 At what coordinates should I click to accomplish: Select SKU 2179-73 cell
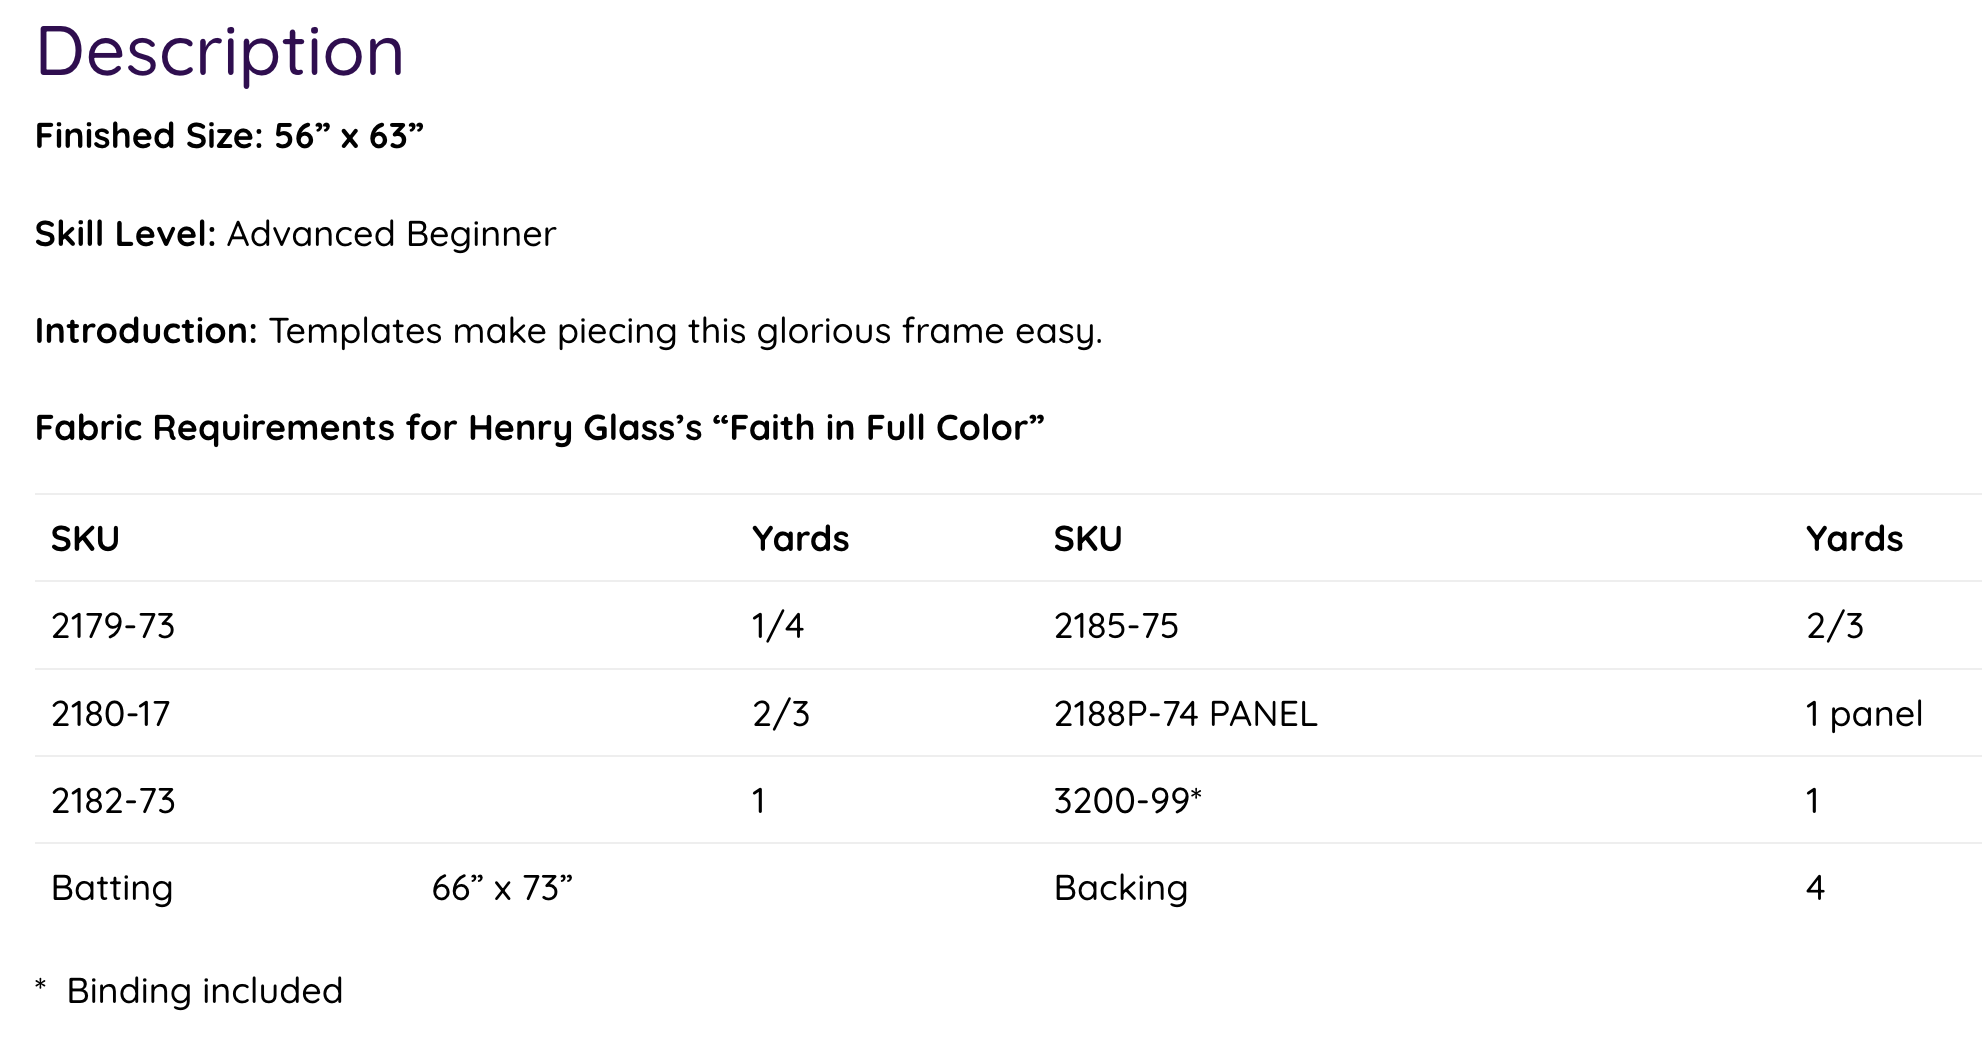click(113, 626)
